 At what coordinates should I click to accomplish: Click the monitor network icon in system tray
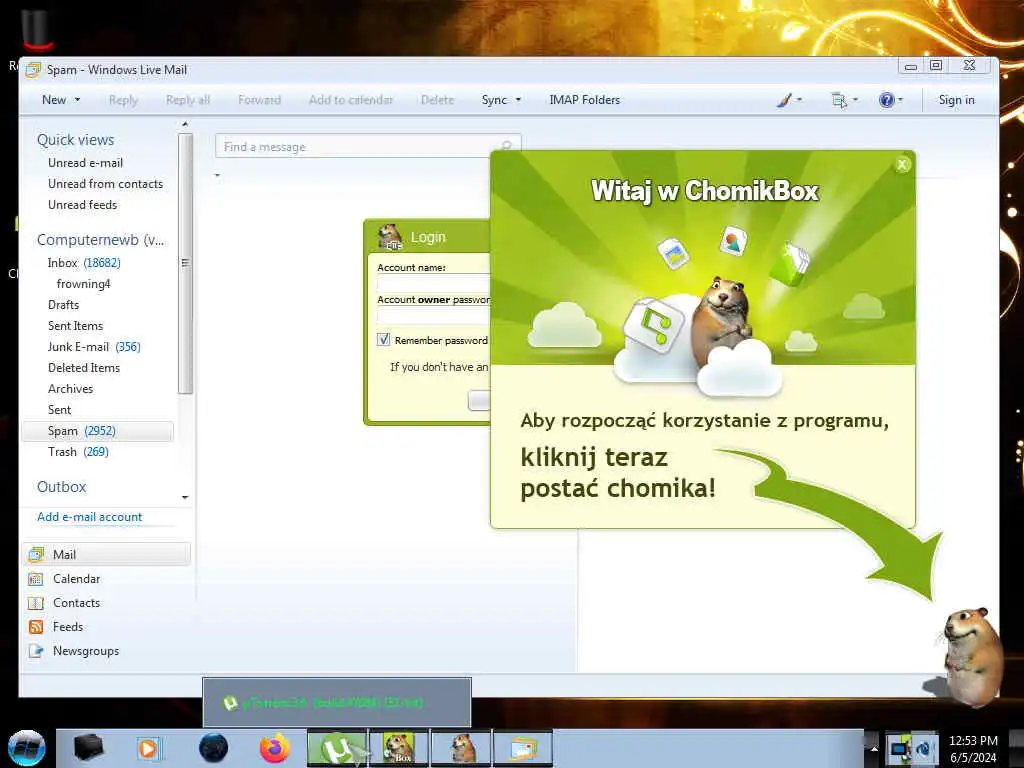(899, 749)
